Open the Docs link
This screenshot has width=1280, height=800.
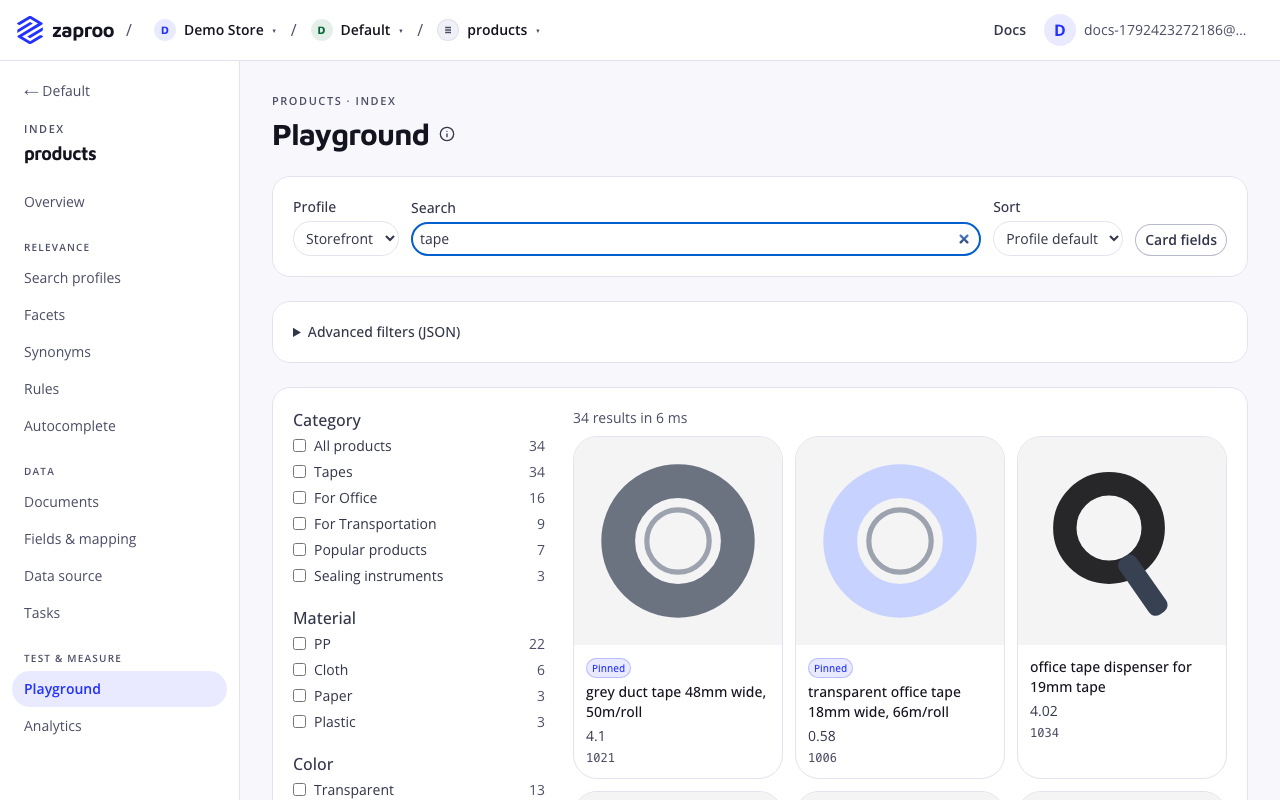1010,30
